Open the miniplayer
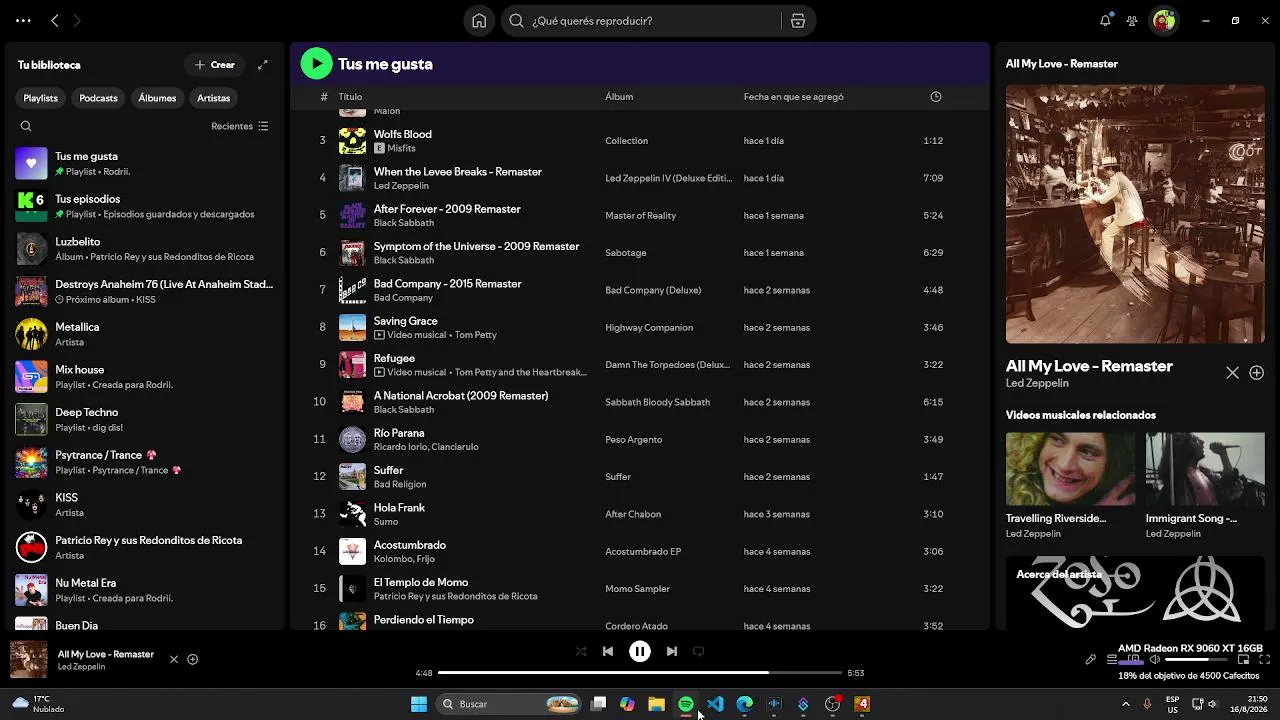The image size is (1280, 720). point(1244,660)
